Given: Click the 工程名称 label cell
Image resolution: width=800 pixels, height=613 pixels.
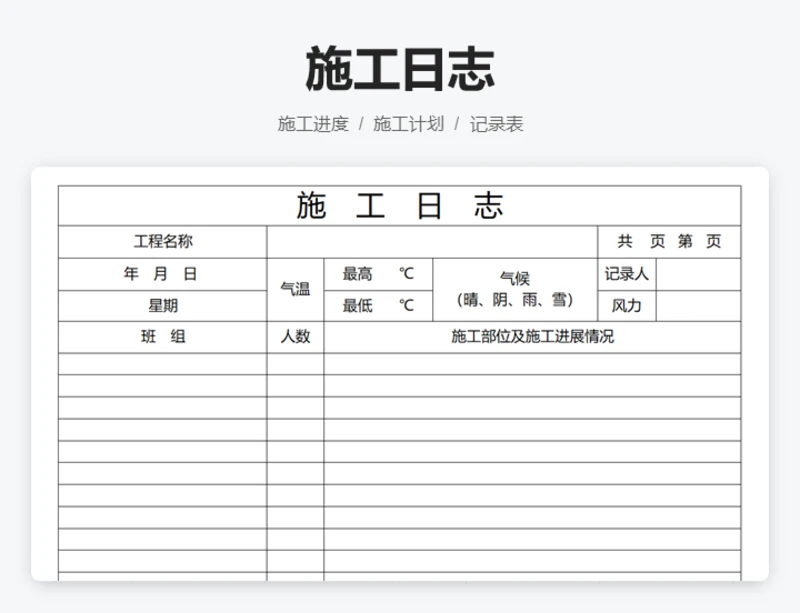Looking at the screenshot, I should pyautogui.click(x=163, y=242).
